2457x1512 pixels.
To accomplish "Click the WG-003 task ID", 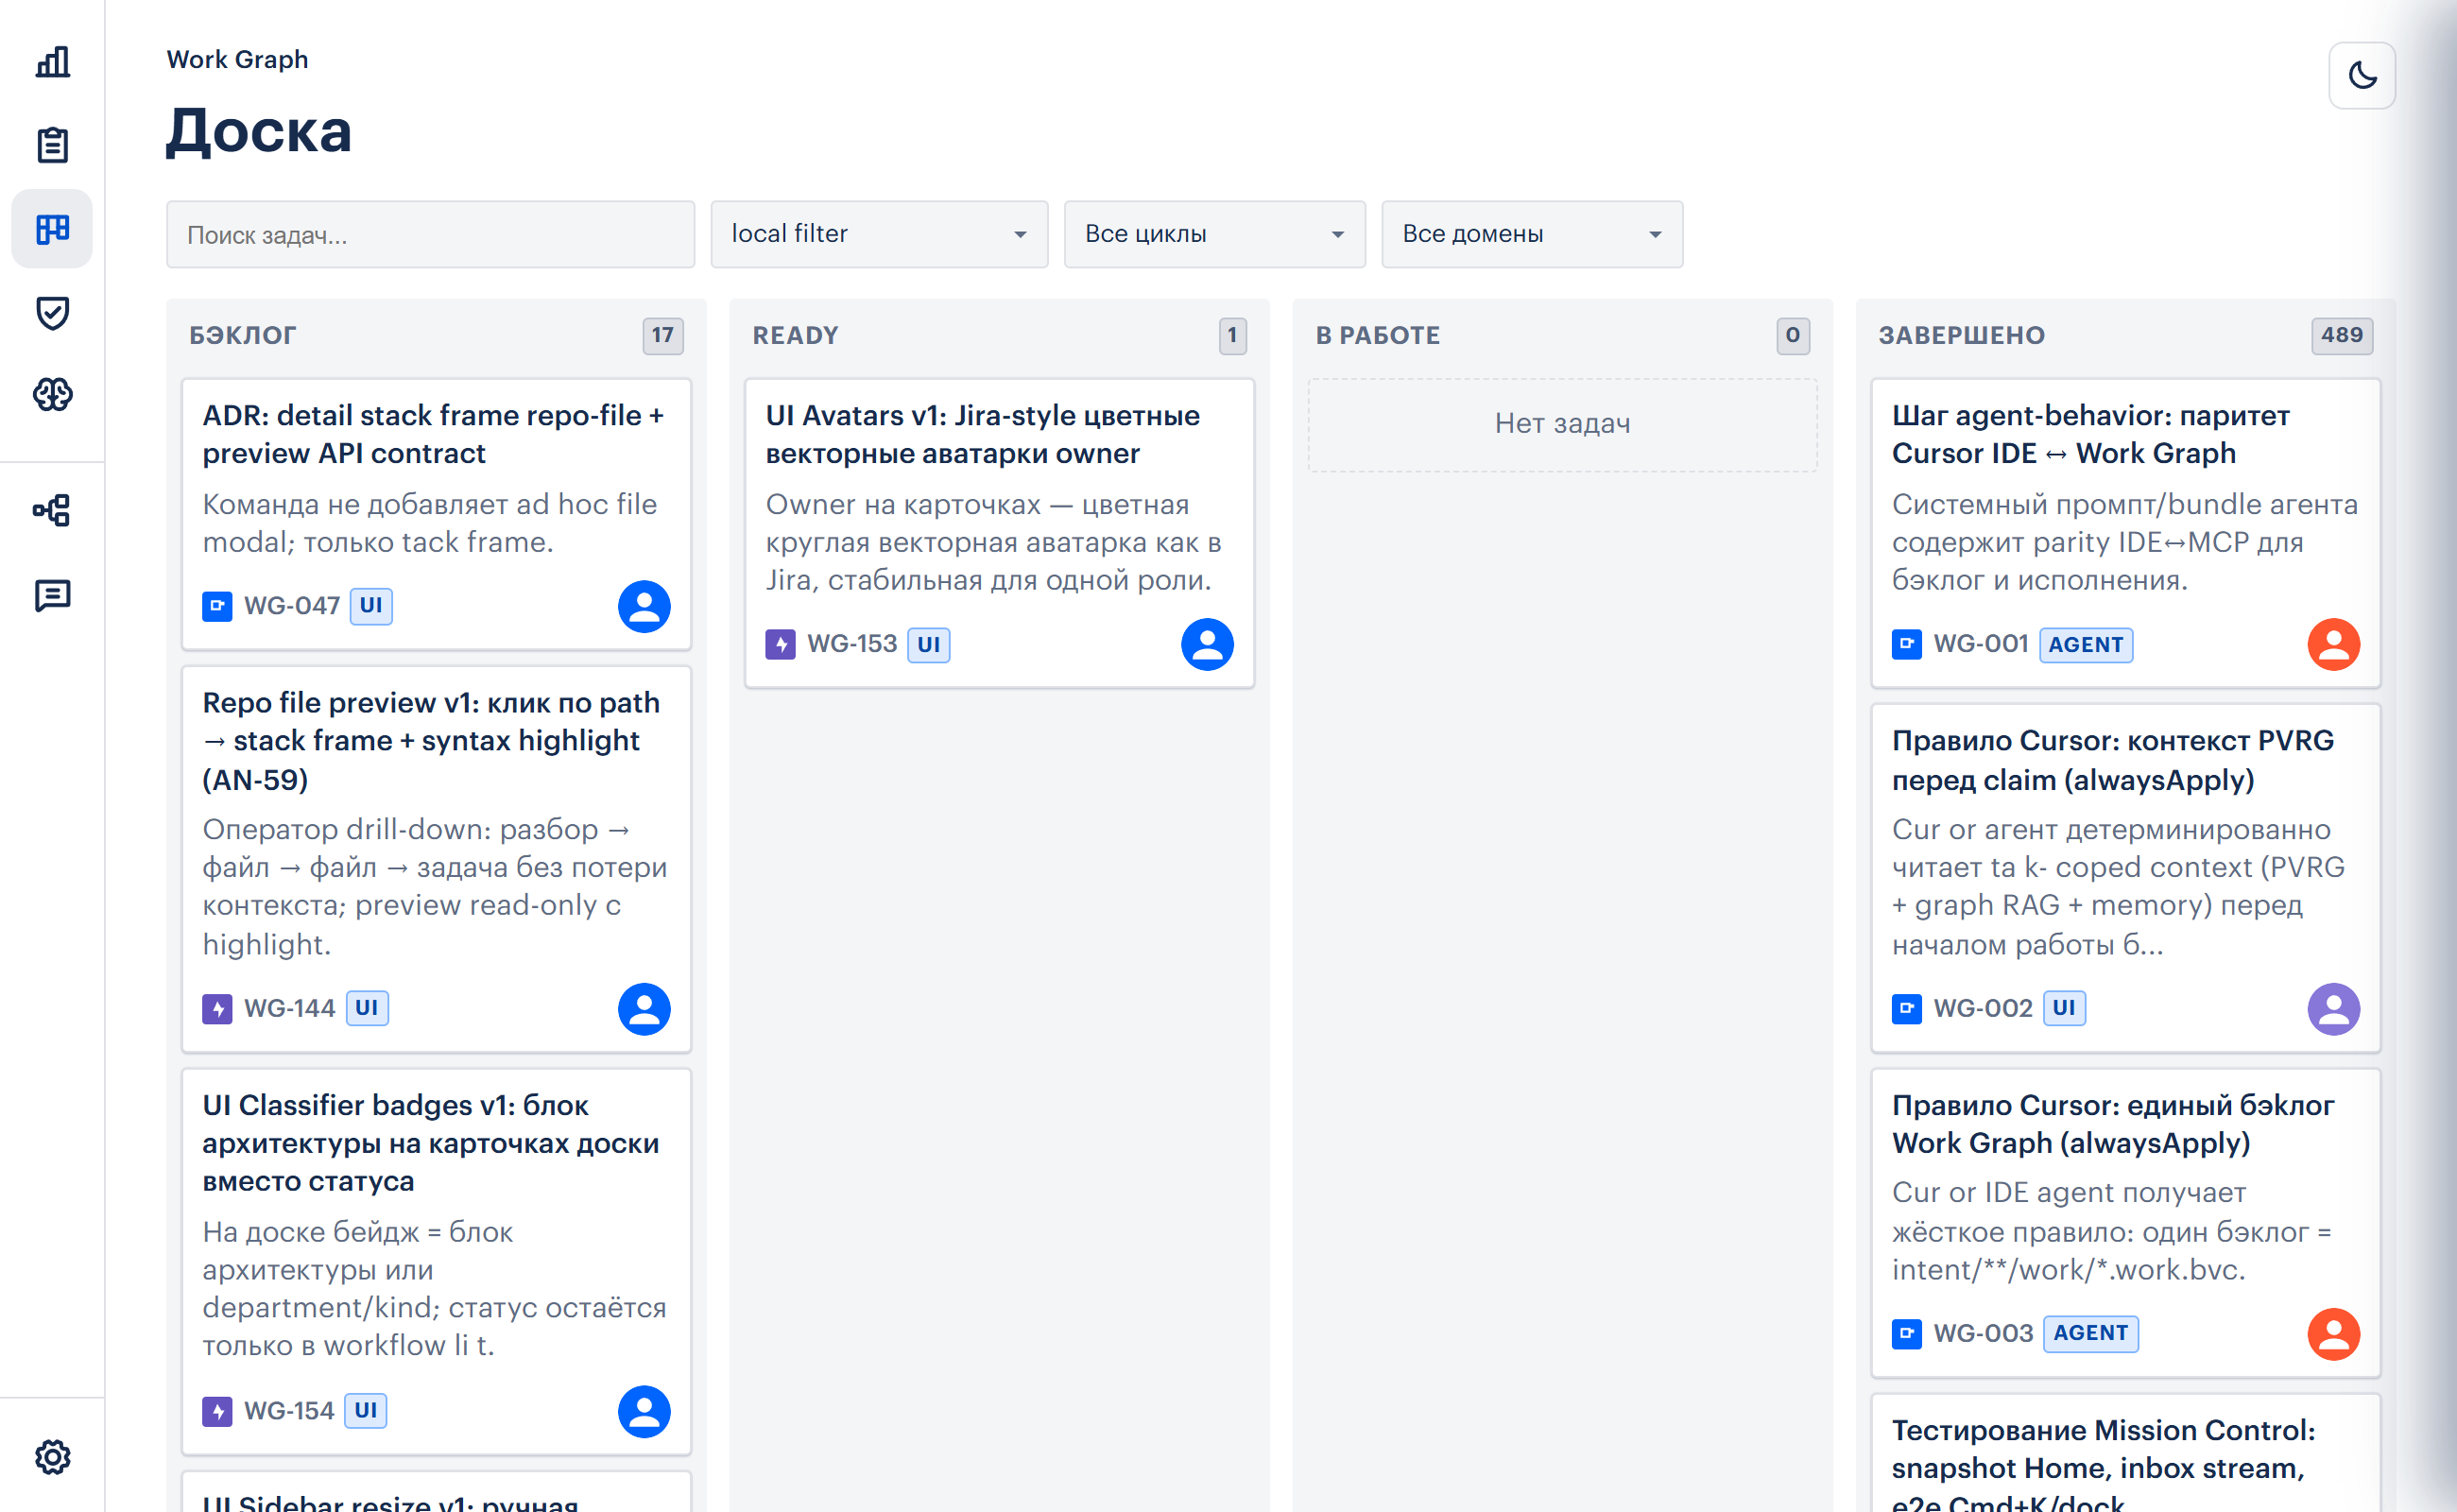I will click(x=1983, y=1334).
